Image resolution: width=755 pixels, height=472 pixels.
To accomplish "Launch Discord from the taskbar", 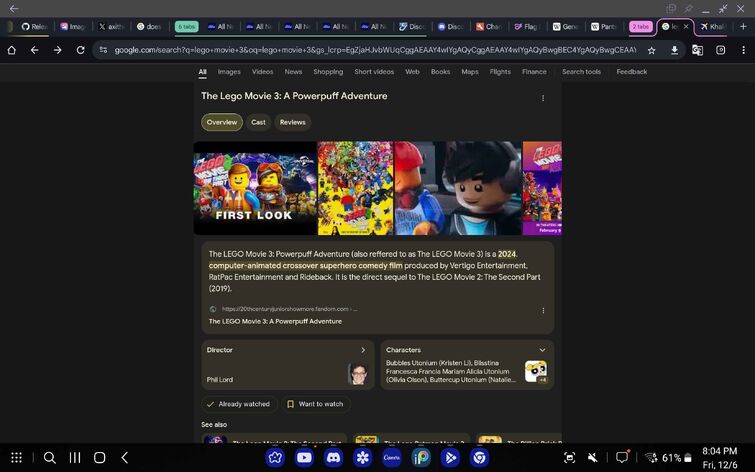I will point(333,458).
